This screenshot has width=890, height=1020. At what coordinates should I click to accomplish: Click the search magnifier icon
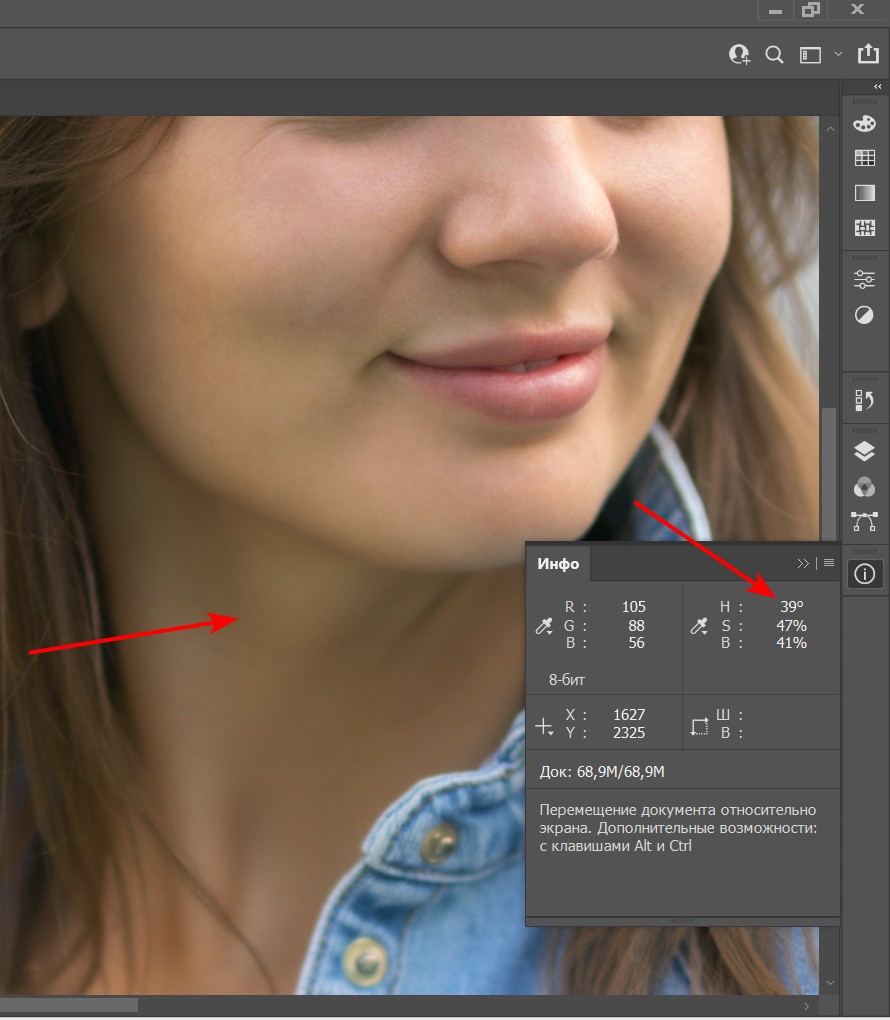pyautogui.click(x=774, y=55)
